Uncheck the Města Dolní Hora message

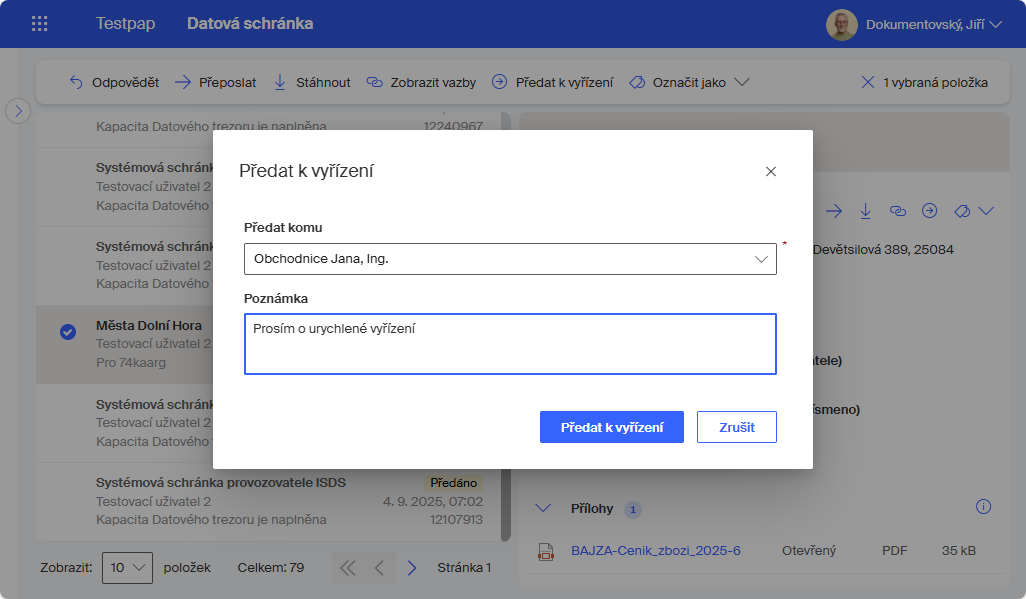tap(68, 332)
